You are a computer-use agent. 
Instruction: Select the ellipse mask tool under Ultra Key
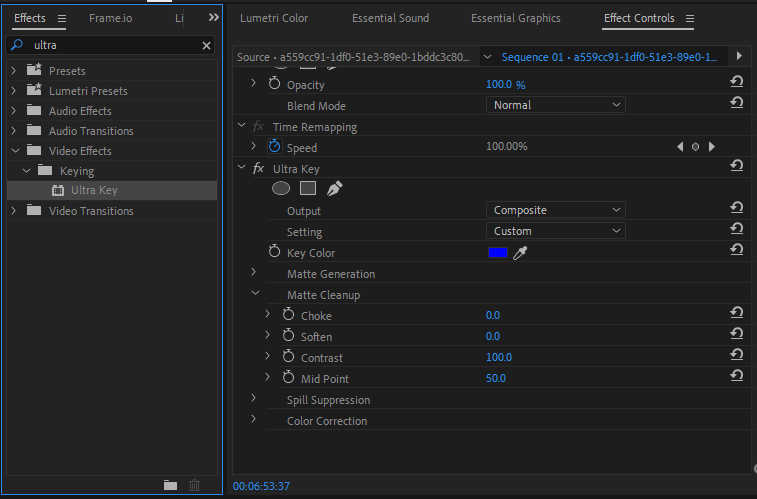point(281,188)
